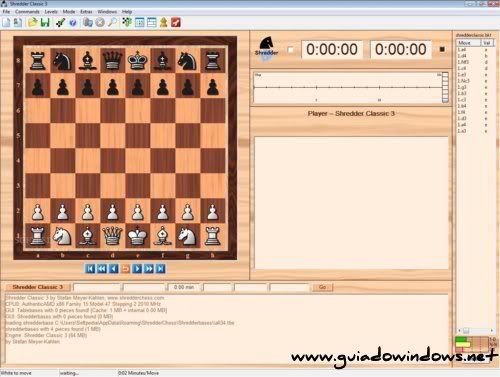Click the magnifying glass search icon
This screenshot has width=500, height=377.
pos(113,23)
